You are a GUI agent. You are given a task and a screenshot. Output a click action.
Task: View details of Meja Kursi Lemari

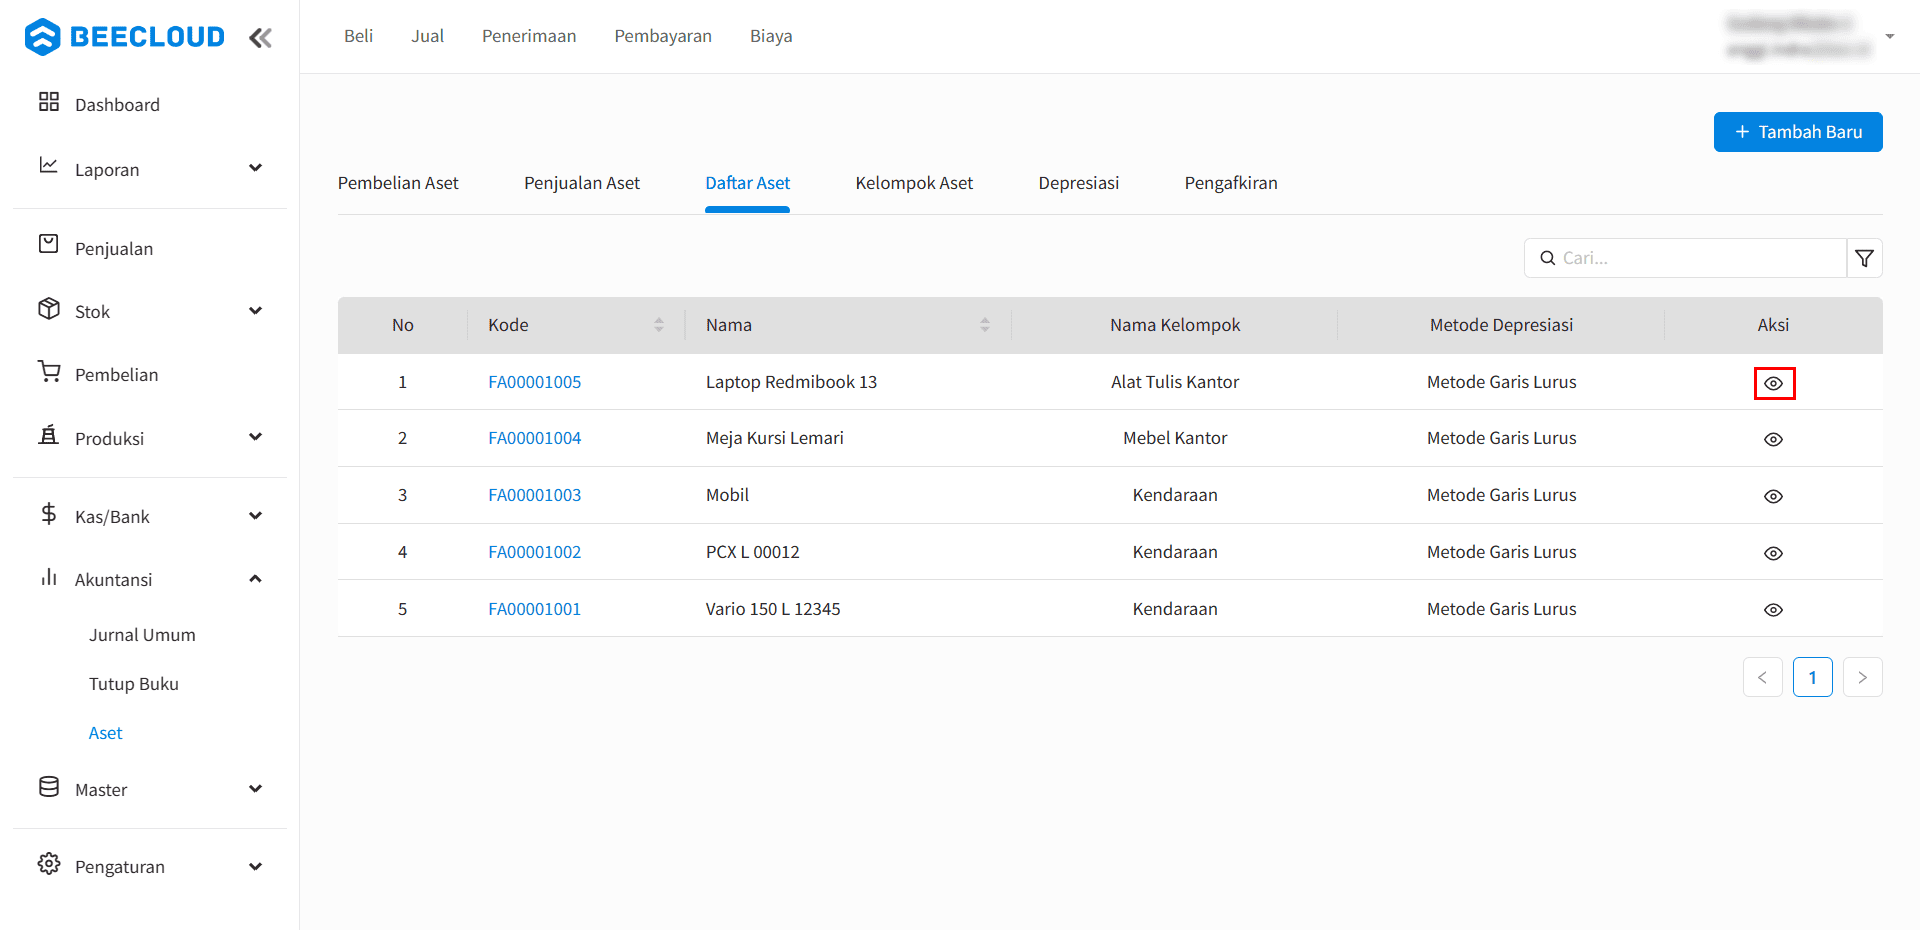(1774, 440)
